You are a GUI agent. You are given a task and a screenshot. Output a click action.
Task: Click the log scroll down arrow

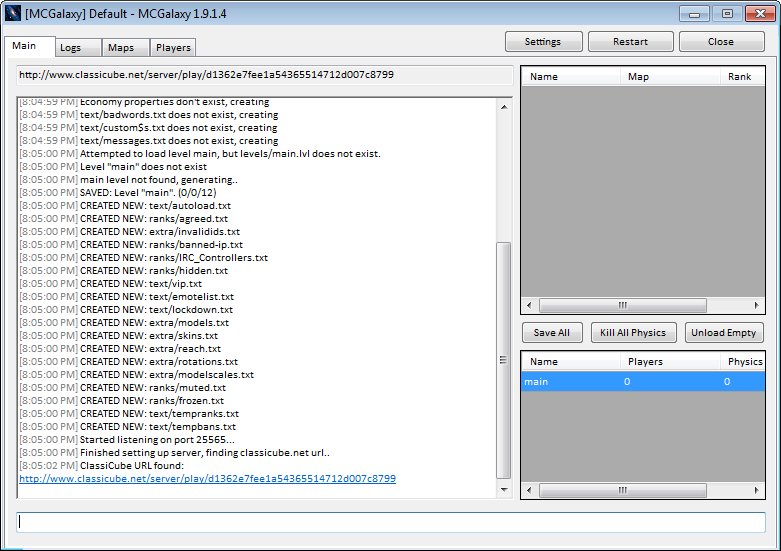point(504,490)
